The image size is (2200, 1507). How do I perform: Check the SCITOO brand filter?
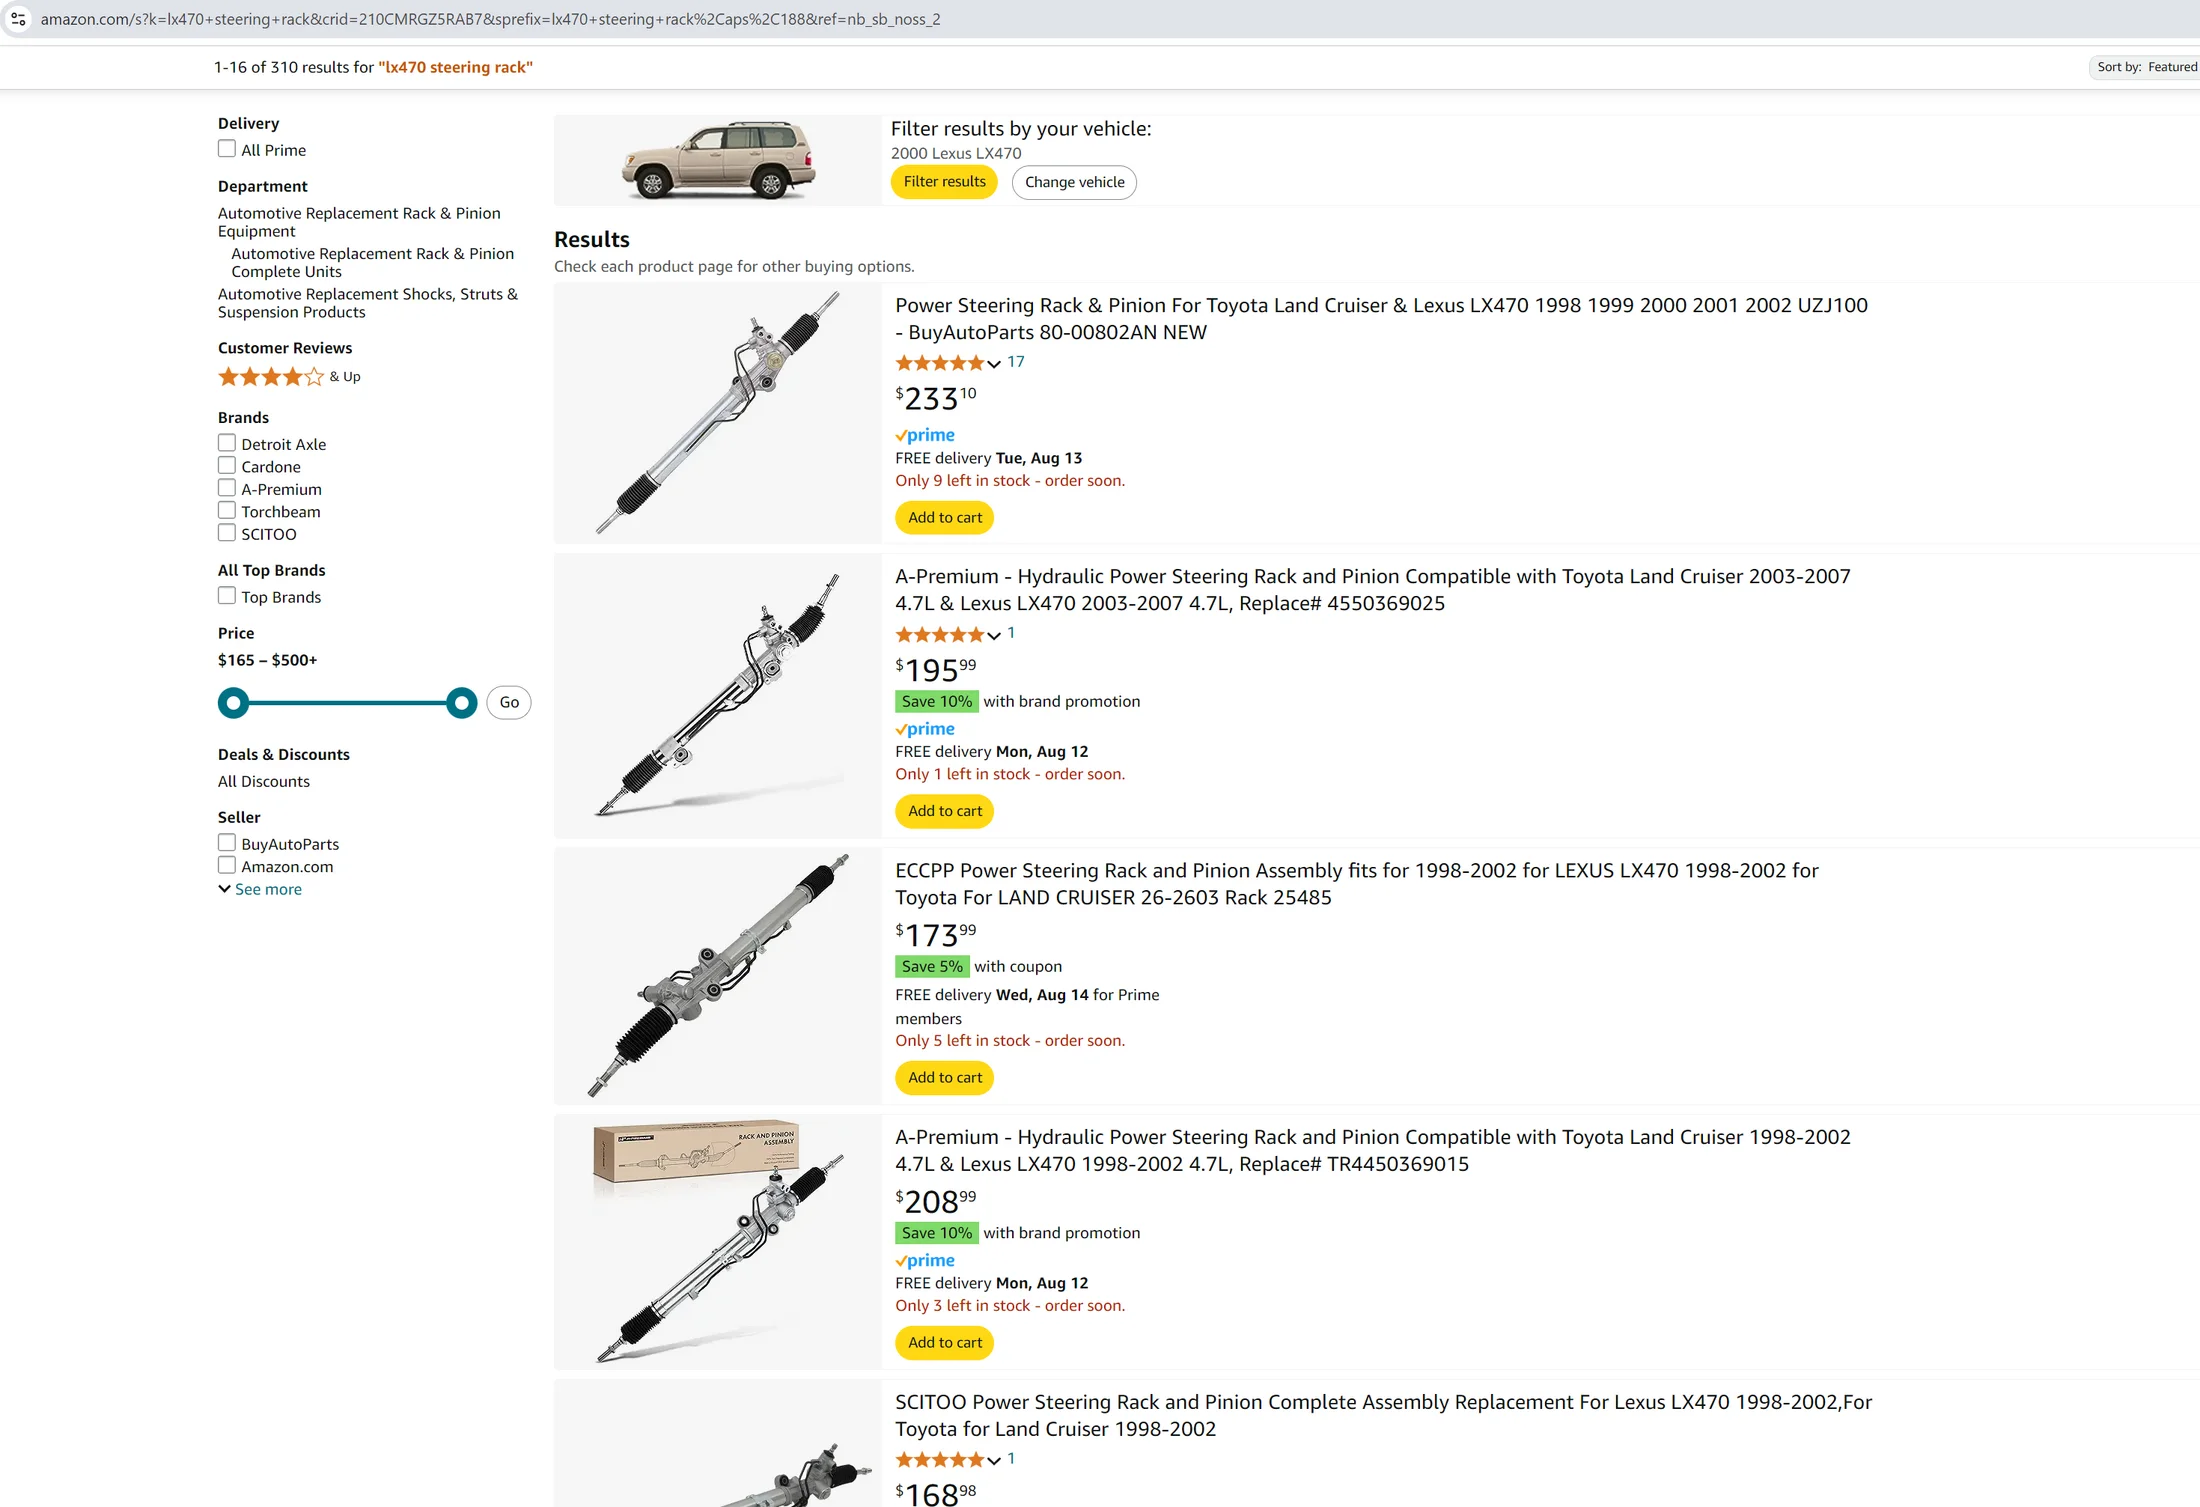pyautogui.click(x=227, y=533)
